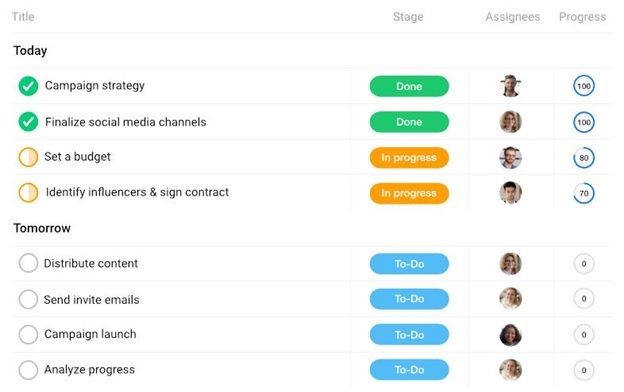This screenshot has width=624, height=392.
Task: Sort by the Stage column header
Action: click(x=408, y=17)
